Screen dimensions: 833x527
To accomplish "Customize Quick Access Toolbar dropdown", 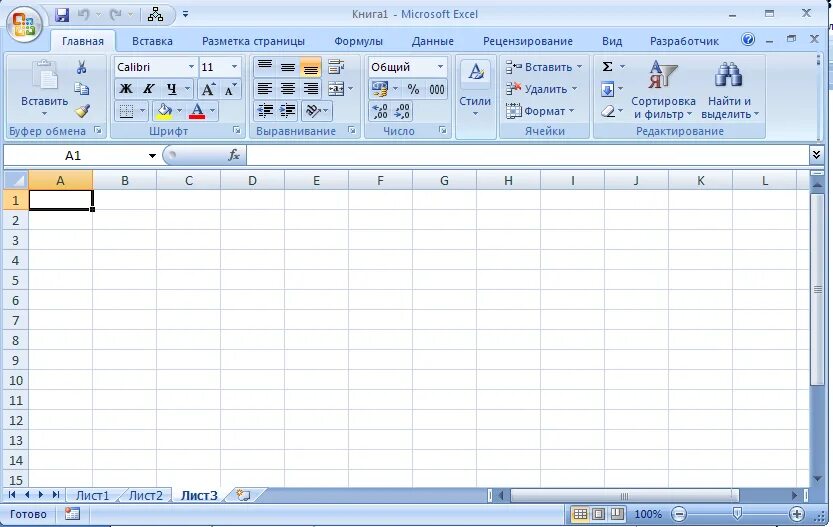I will (x=185, y=14).
